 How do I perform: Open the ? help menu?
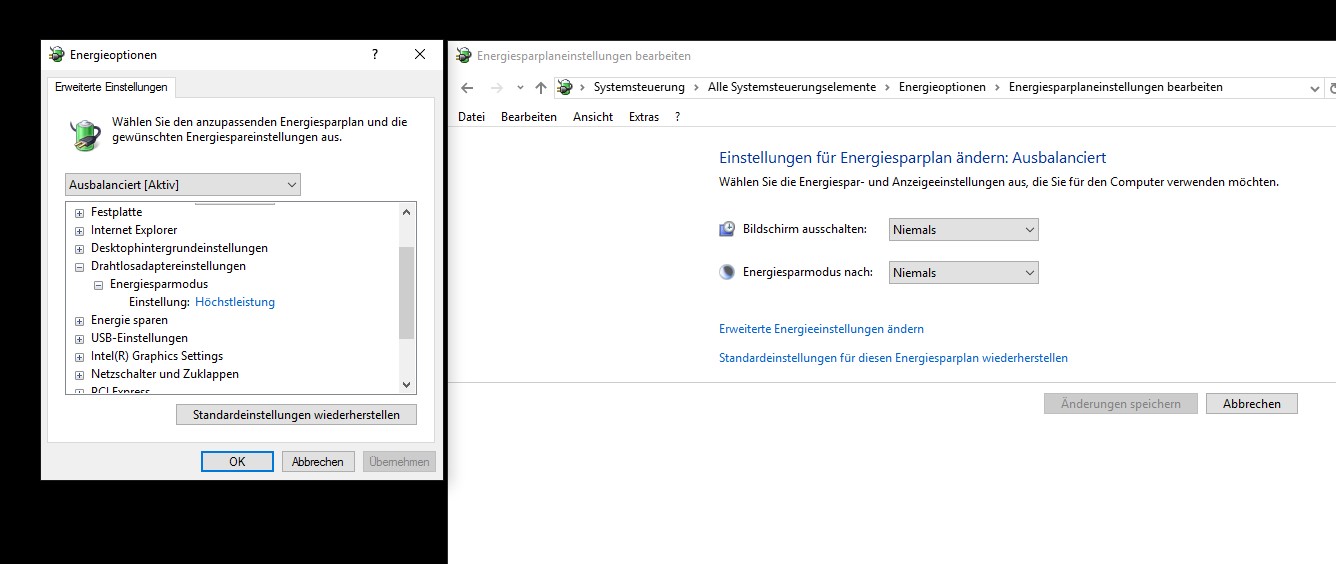click(x=678, y=117)
